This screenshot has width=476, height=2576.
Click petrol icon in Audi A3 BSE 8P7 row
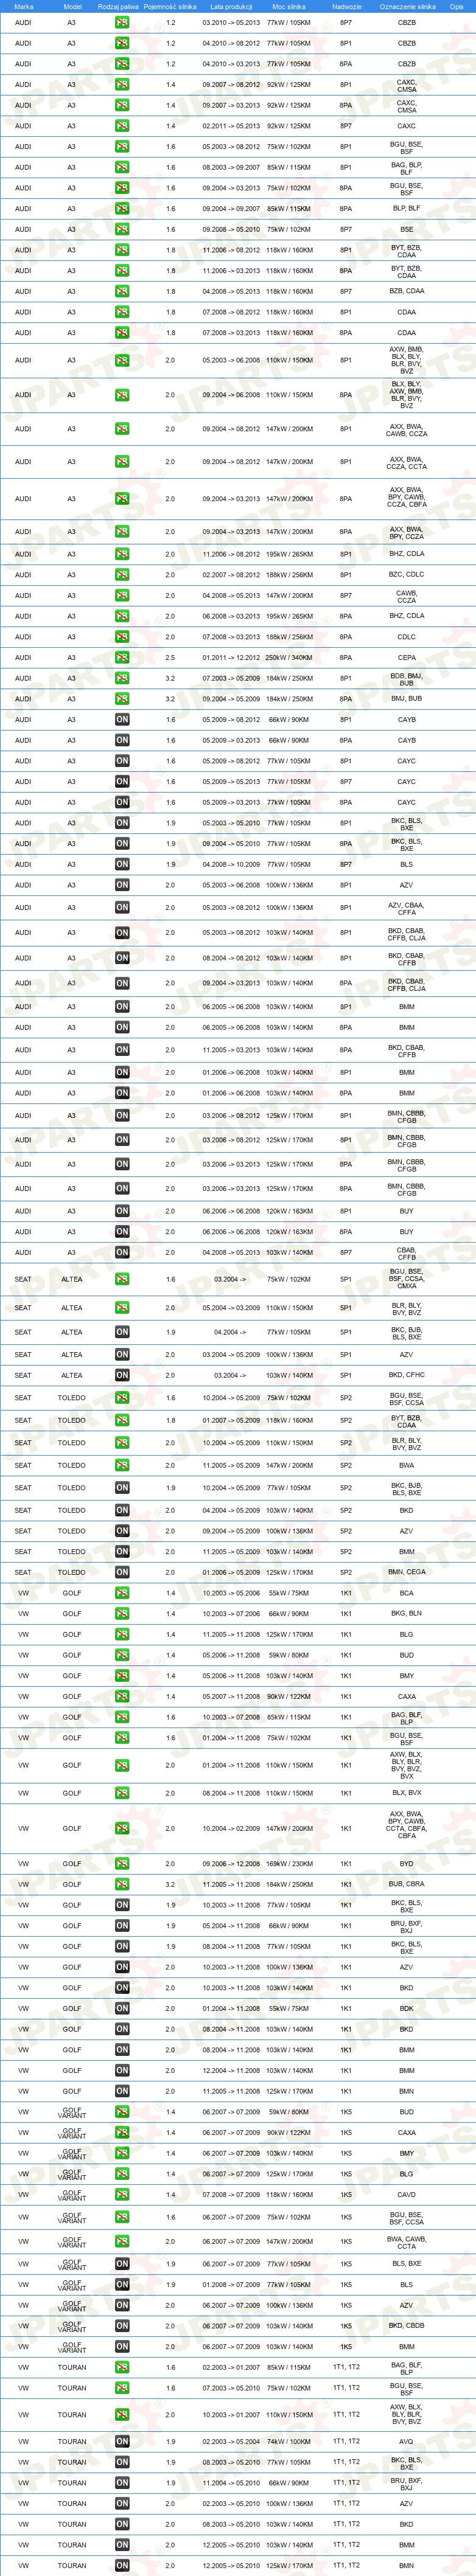pyautogui.click(x=122, y=229)
